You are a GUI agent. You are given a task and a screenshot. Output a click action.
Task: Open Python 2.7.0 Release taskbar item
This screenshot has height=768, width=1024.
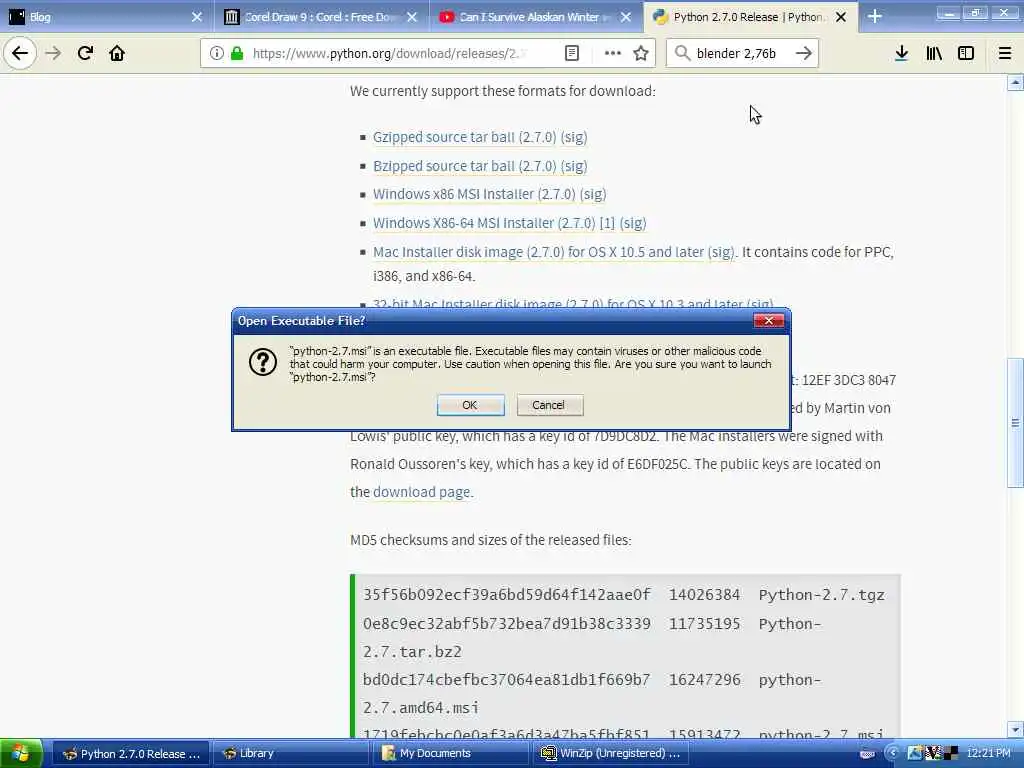coord(131,754)
